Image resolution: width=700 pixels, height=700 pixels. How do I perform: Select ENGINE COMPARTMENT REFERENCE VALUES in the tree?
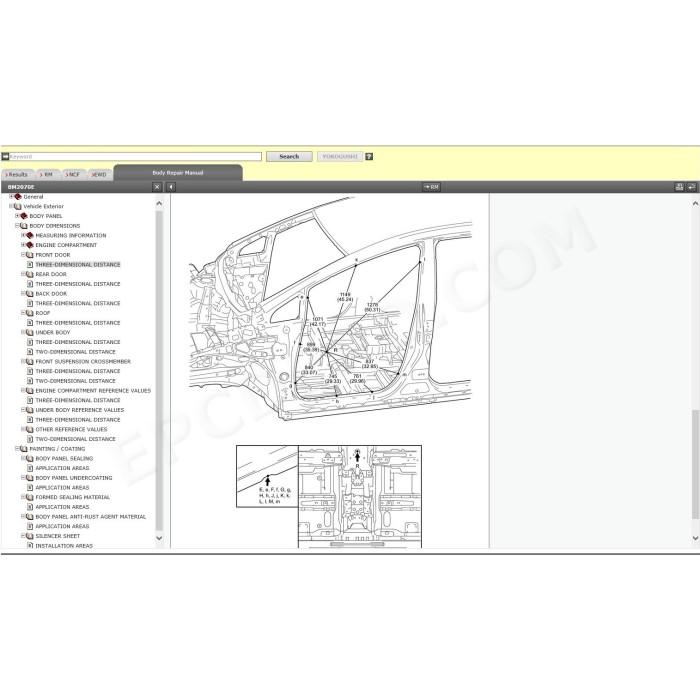93,391
